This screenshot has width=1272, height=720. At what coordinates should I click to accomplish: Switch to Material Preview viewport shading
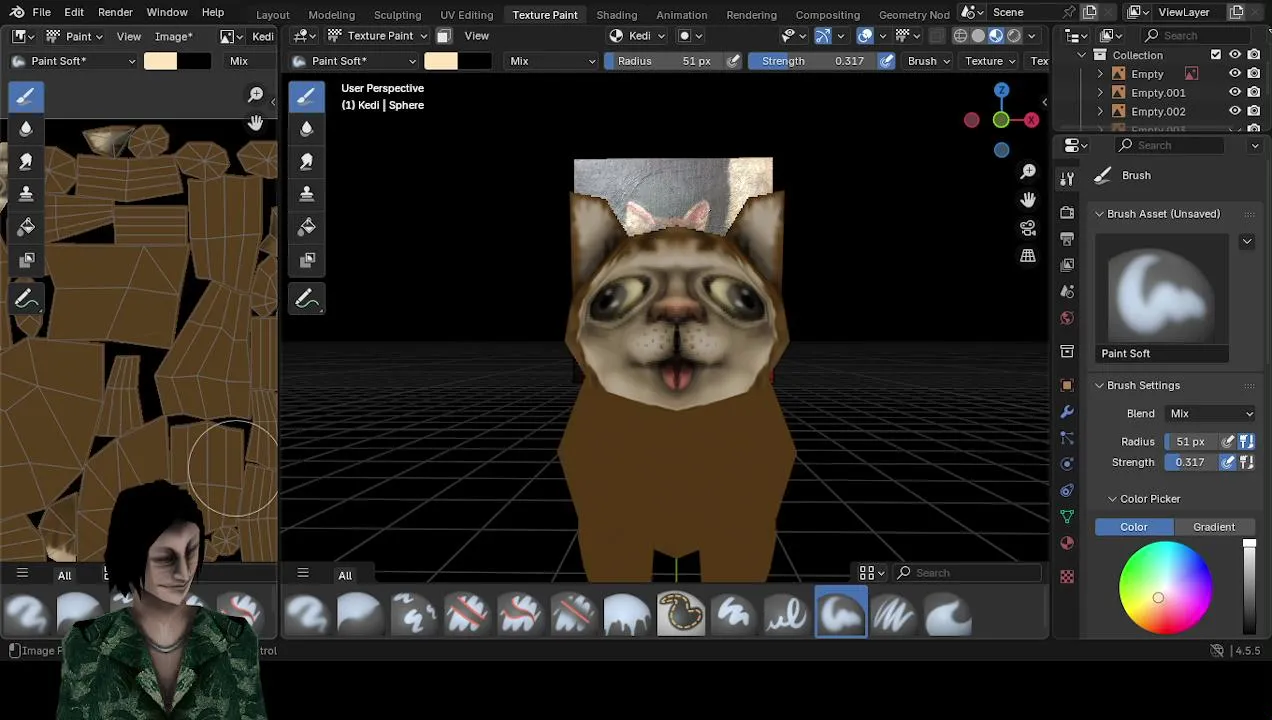(996, 36)
